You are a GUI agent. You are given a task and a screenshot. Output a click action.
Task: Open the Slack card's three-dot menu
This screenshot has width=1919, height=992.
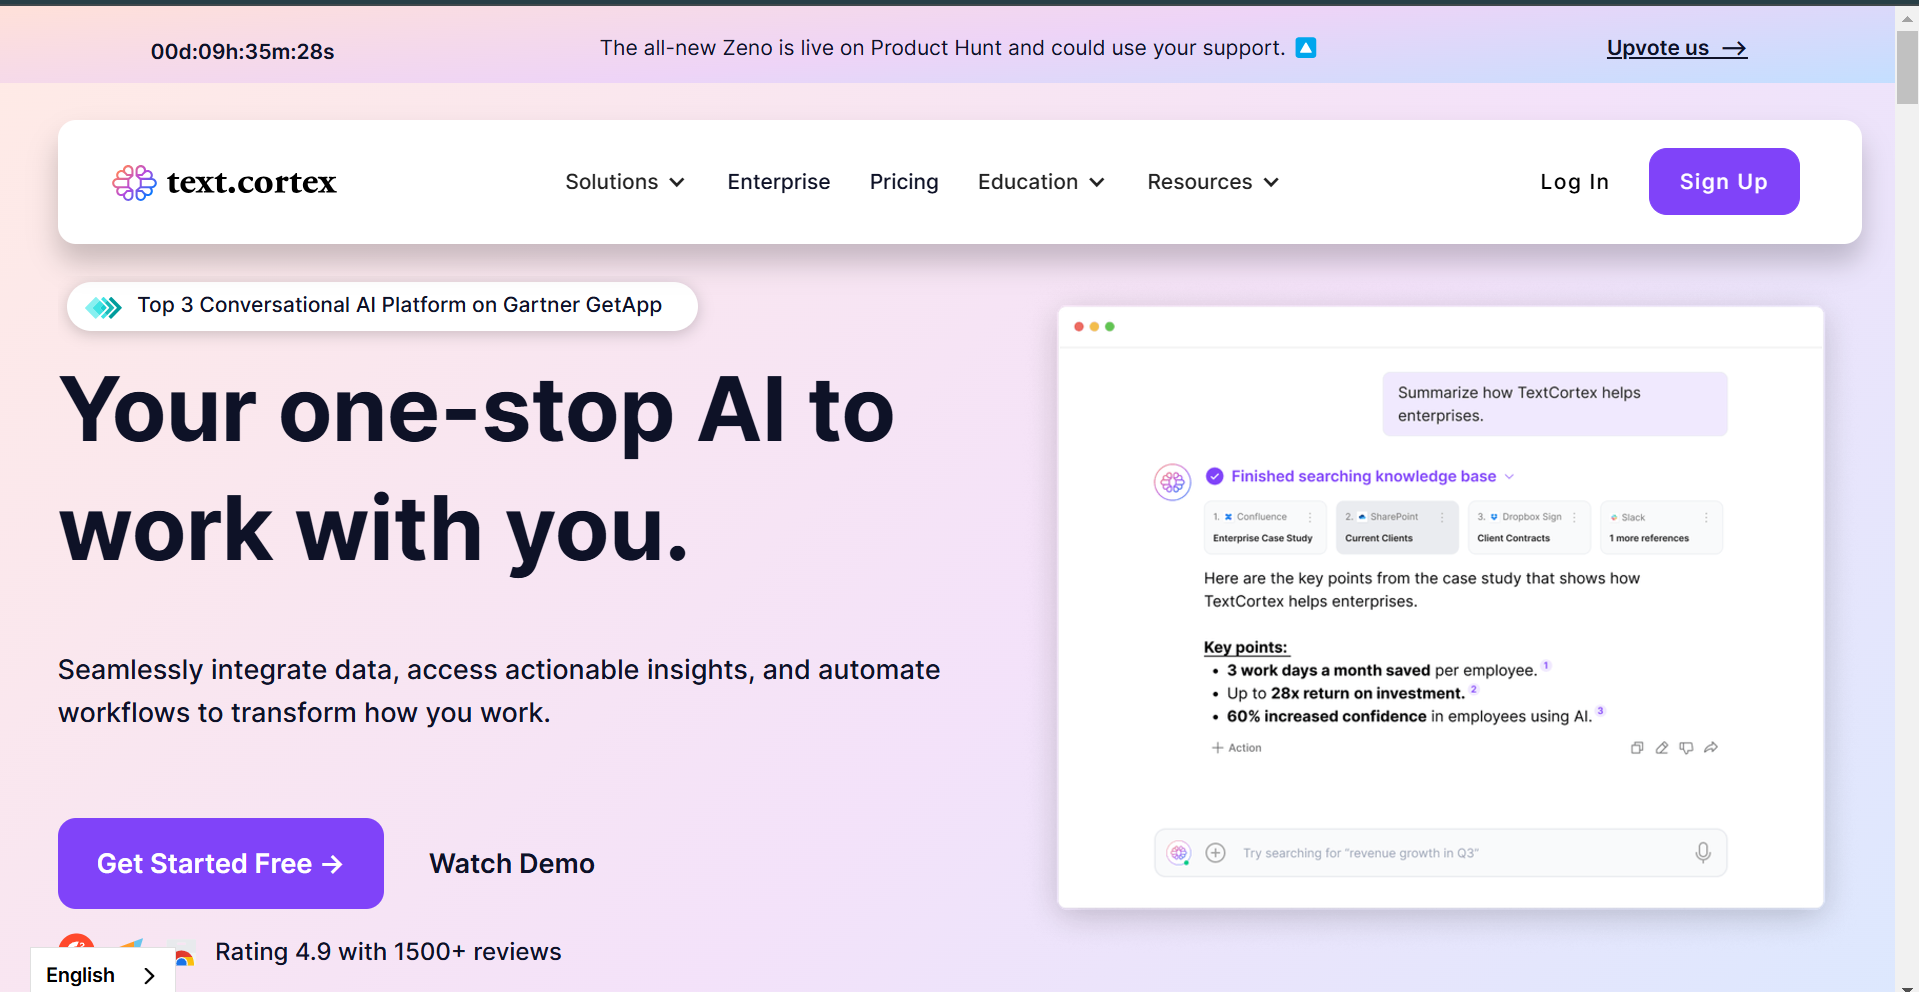click(1706, 517)
